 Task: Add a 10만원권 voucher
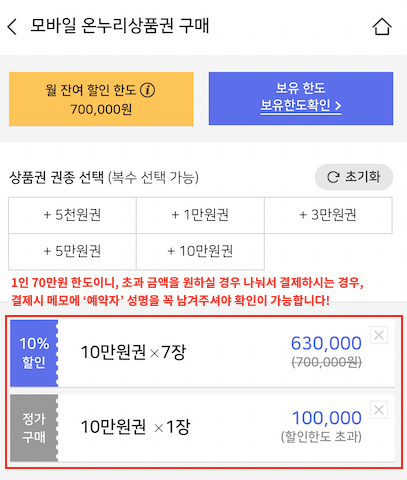pyautogui.click(x=200, y=251)
